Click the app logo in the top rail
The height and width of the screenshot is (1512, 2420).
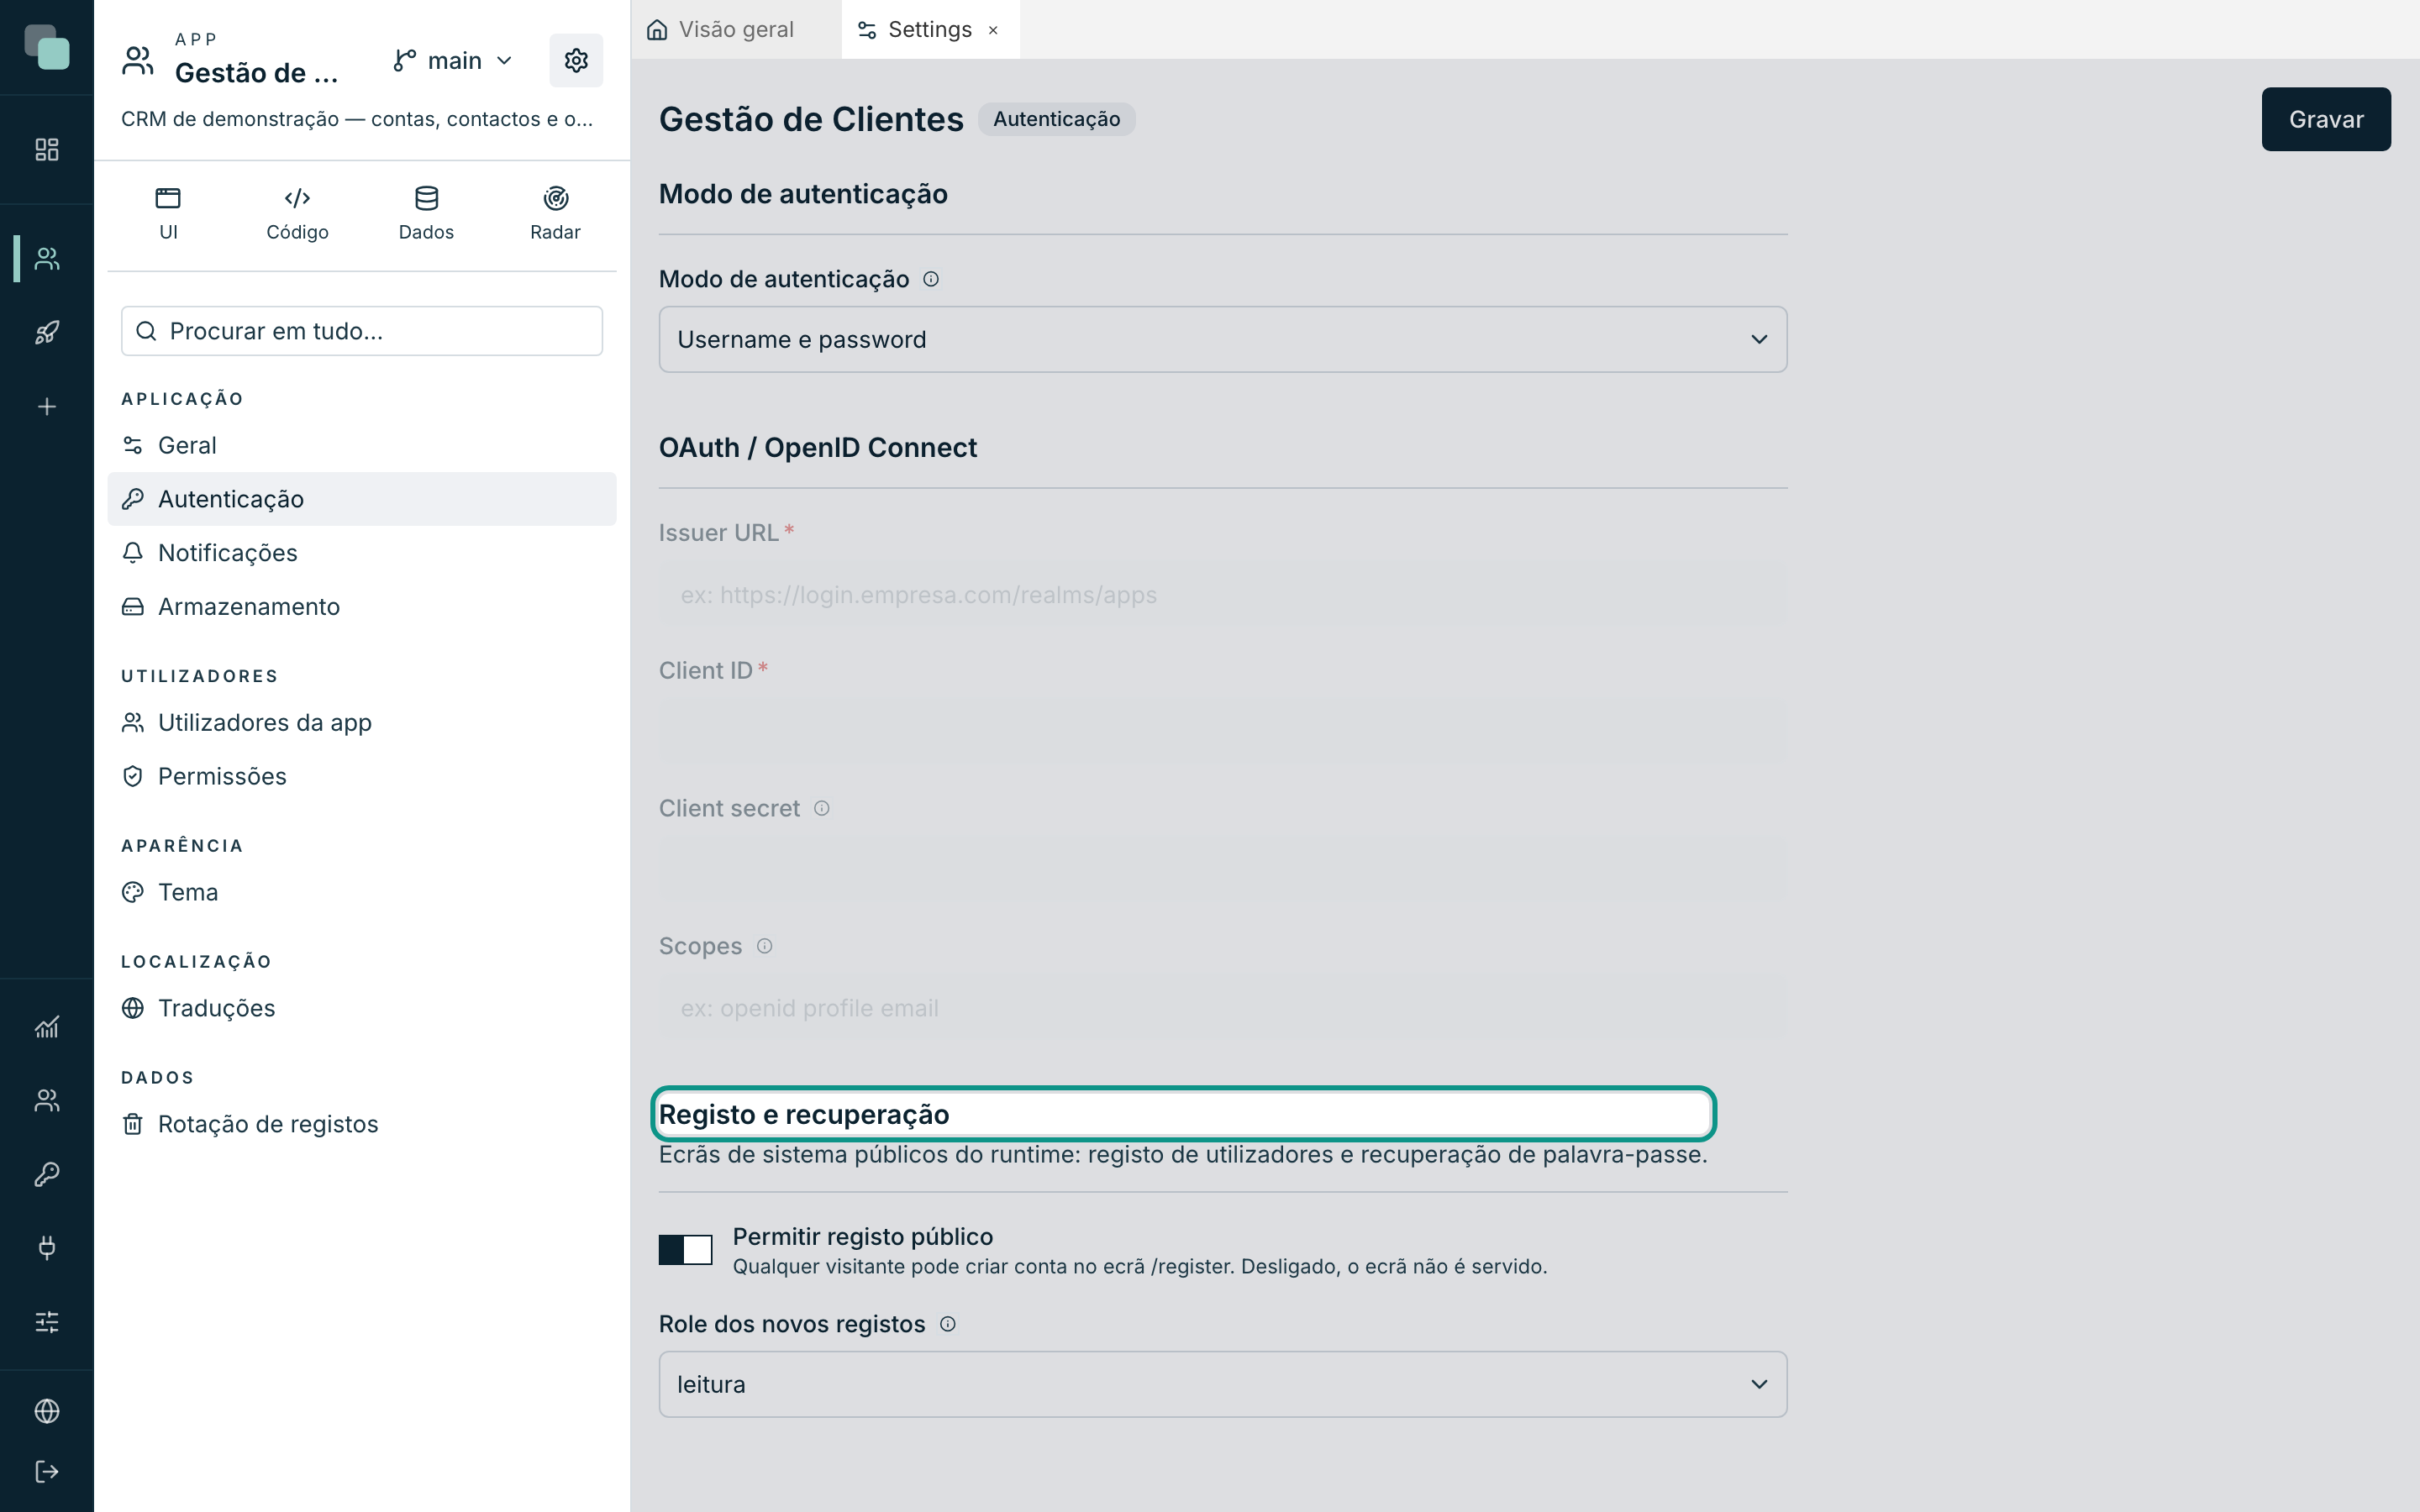tap(47, 47)
